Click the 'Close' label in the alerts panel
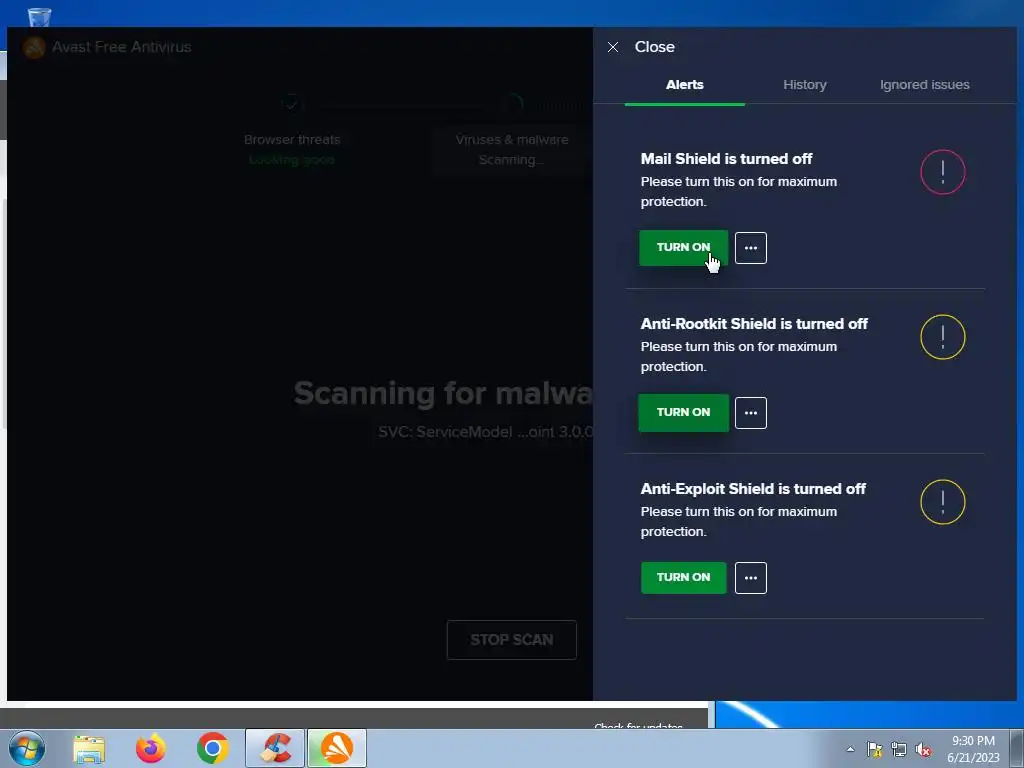 point(654,47)
